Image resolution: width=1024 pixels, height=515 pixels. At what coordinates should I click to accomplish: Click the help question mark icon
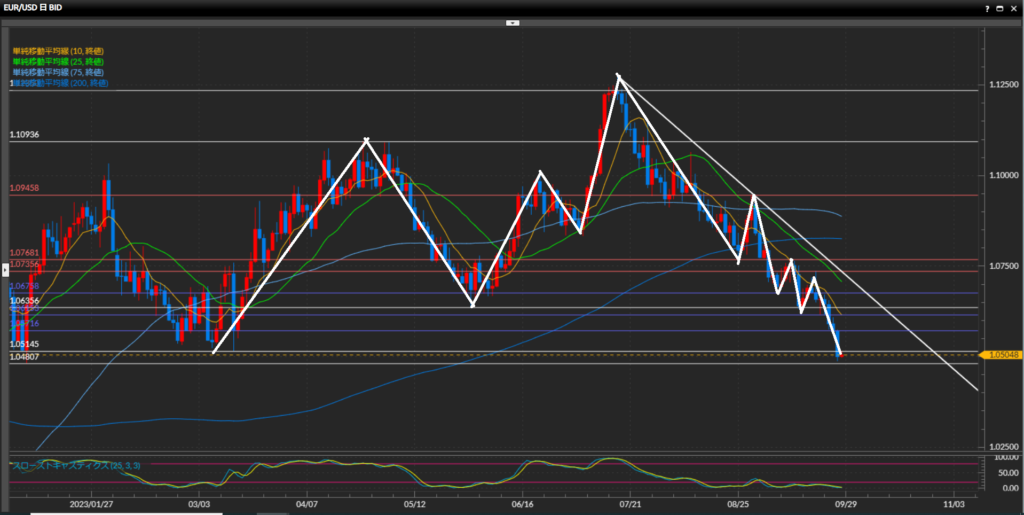click(x=986, y=7)
